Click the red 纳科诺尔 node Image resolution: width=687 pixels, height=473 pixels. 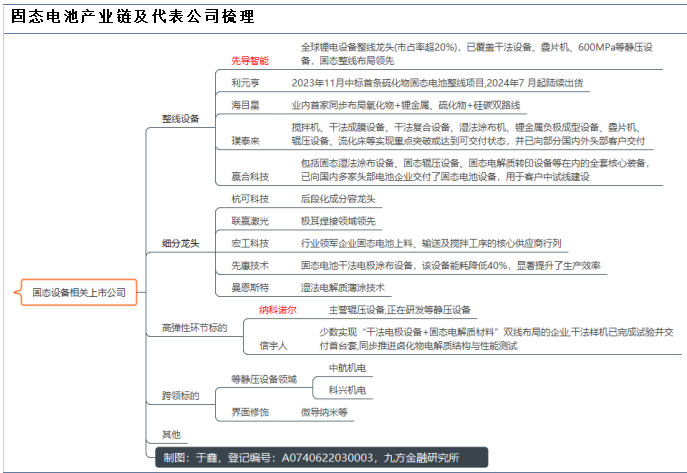point(278,310)
